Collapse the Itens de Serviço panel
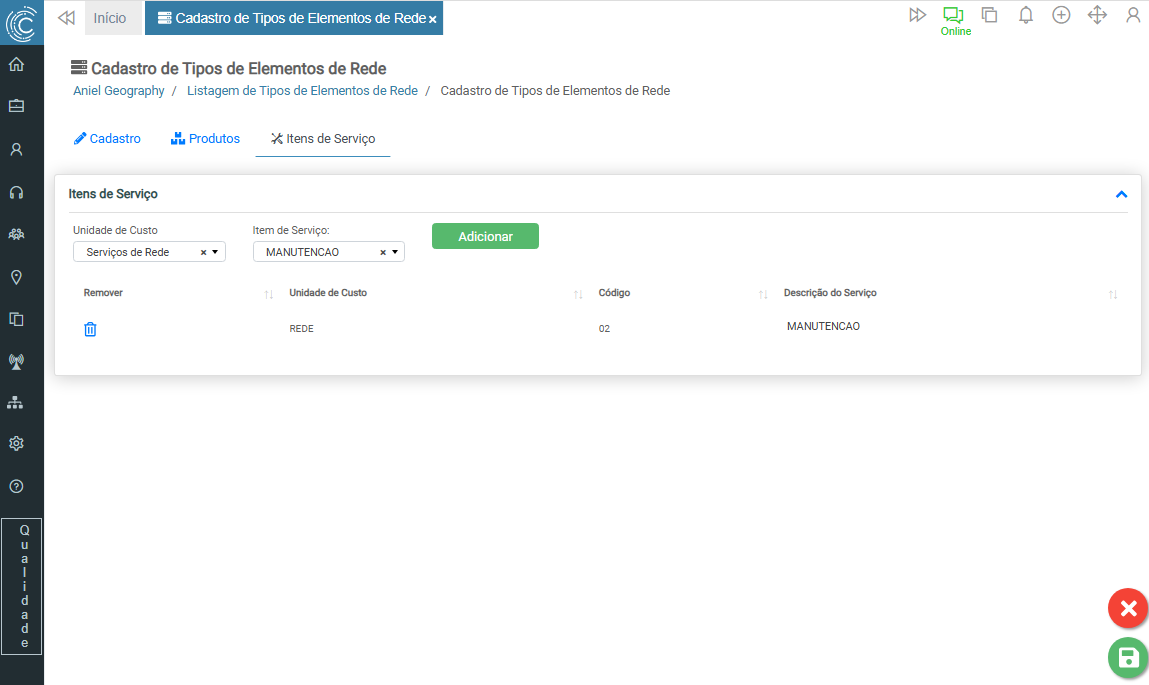1149x685 pixels. pyautogui.click(x=1121, y=194)
